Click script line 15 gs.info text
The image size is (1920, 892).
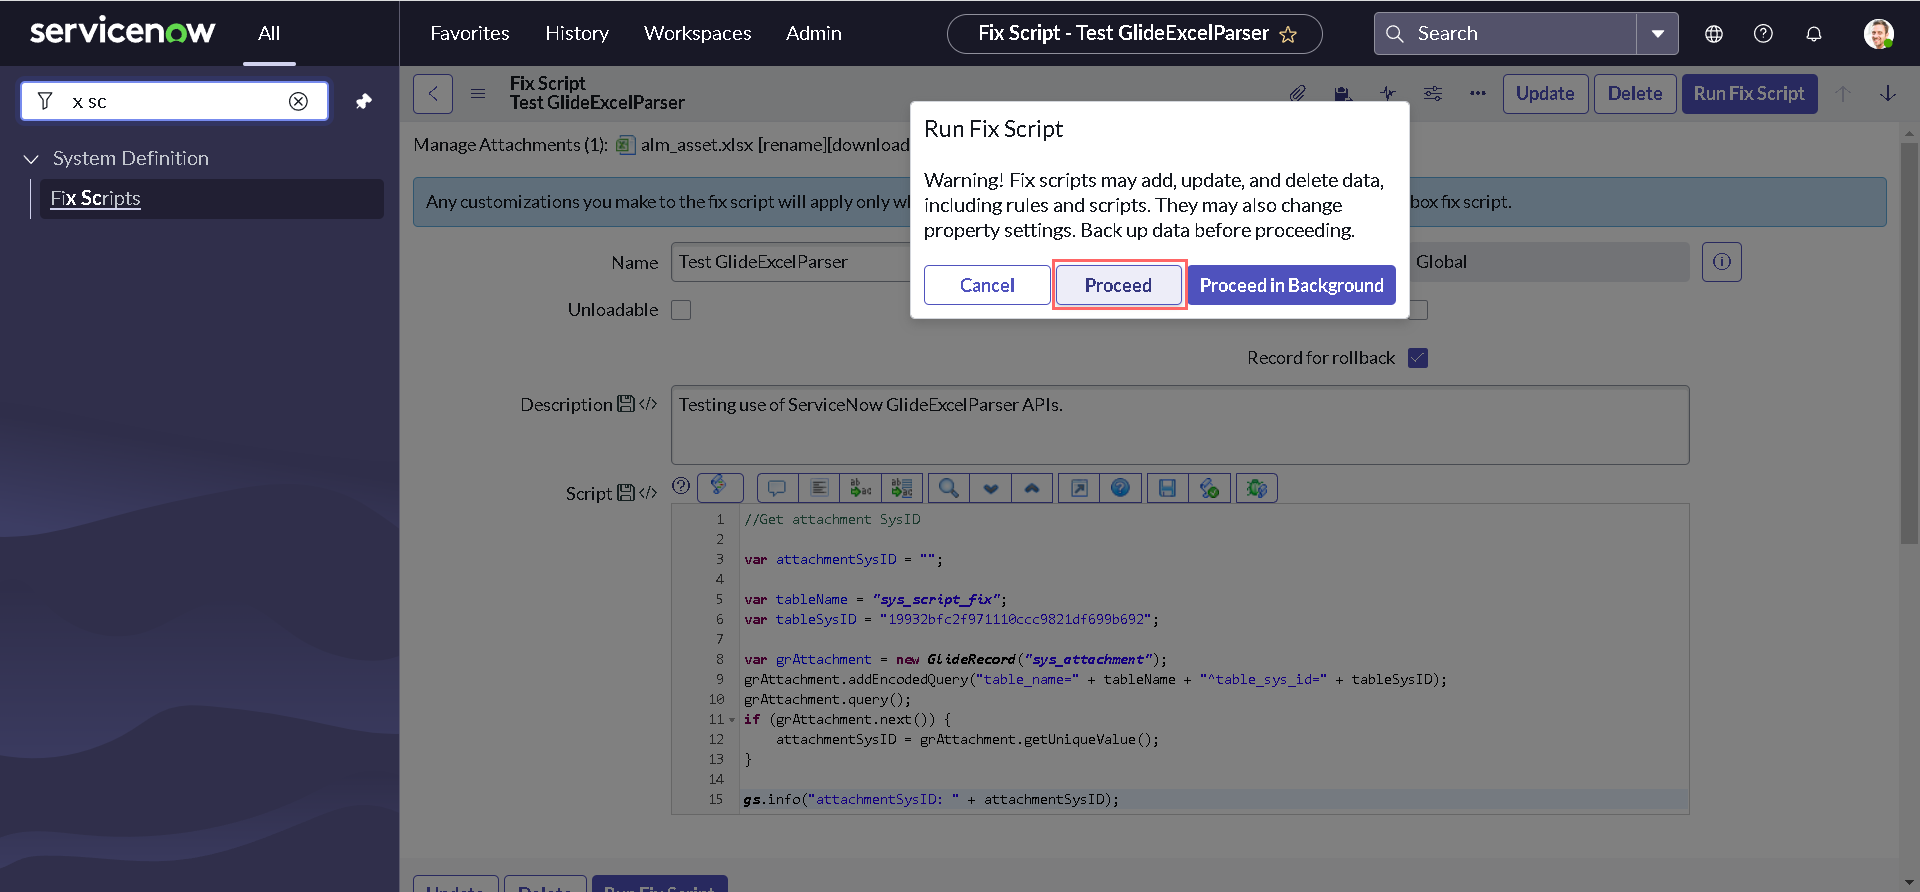(931, 800)
